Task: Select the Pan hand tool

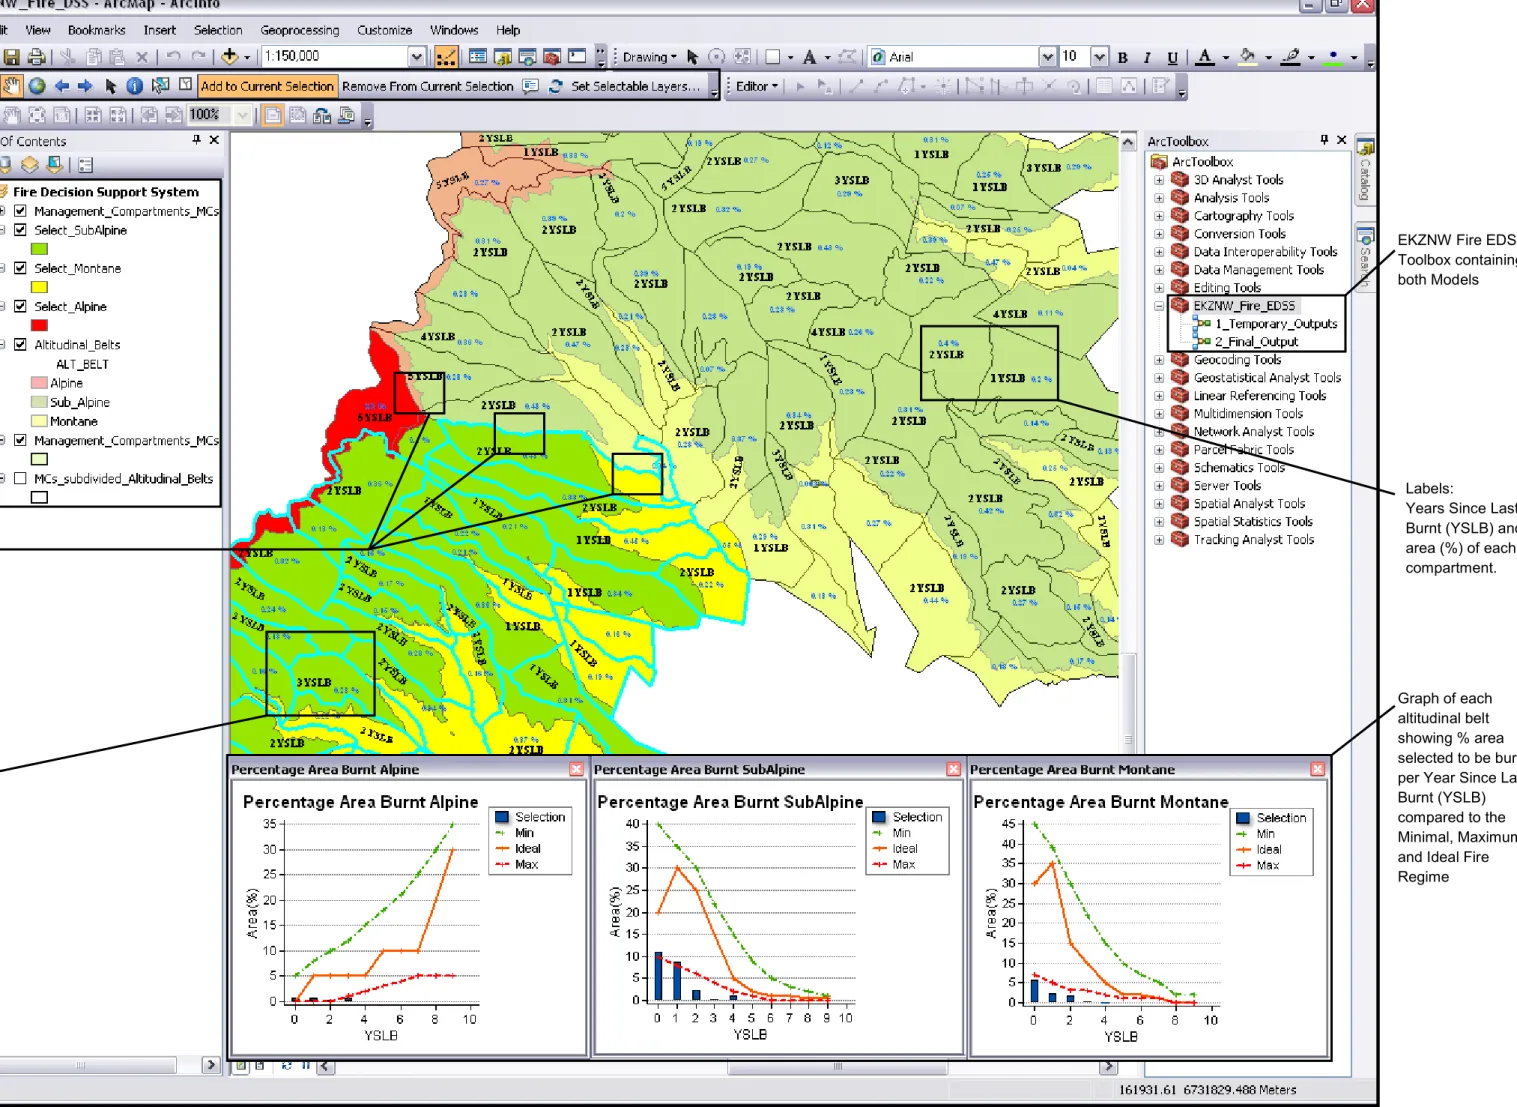Action: 12,86
